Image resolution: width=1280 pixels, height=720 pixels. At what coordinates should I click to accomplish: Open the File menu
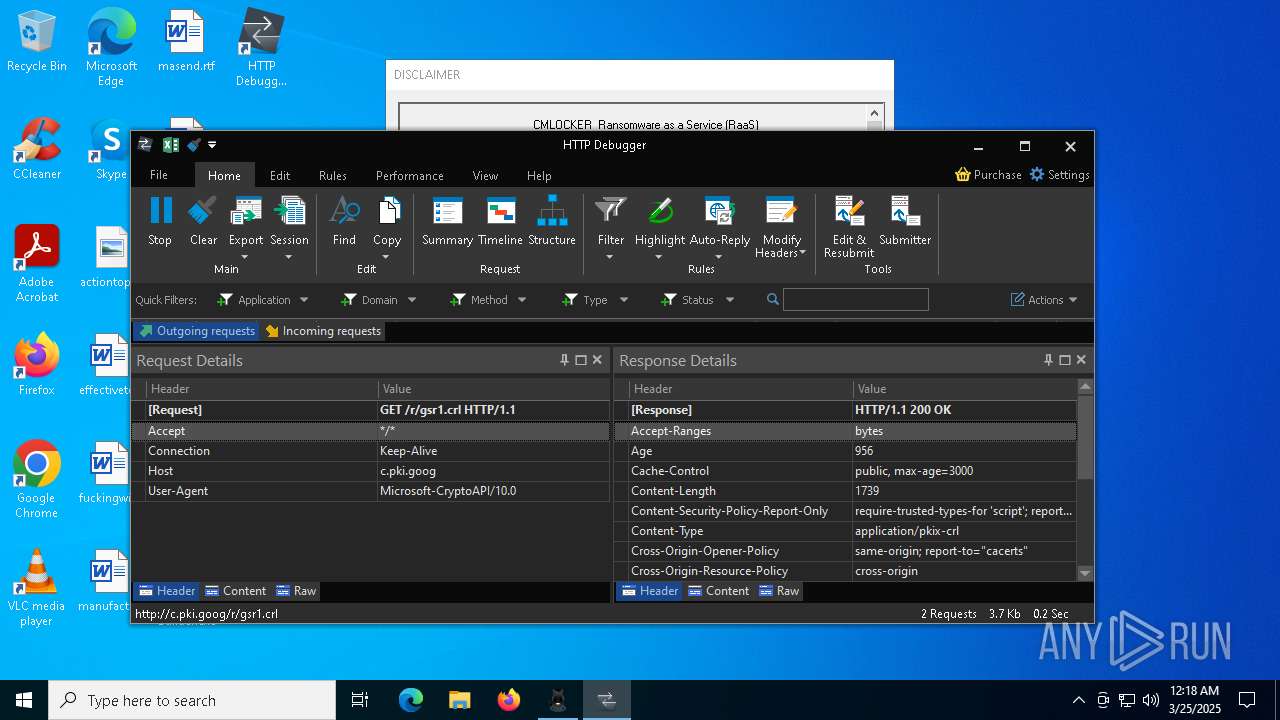159,175
